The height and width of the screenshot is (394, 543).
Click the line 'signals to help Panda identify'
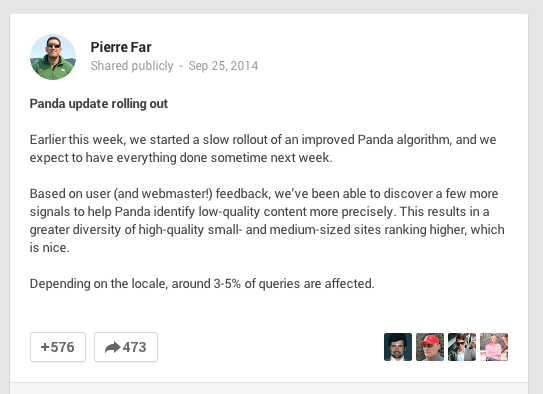[x=259, y=212]
